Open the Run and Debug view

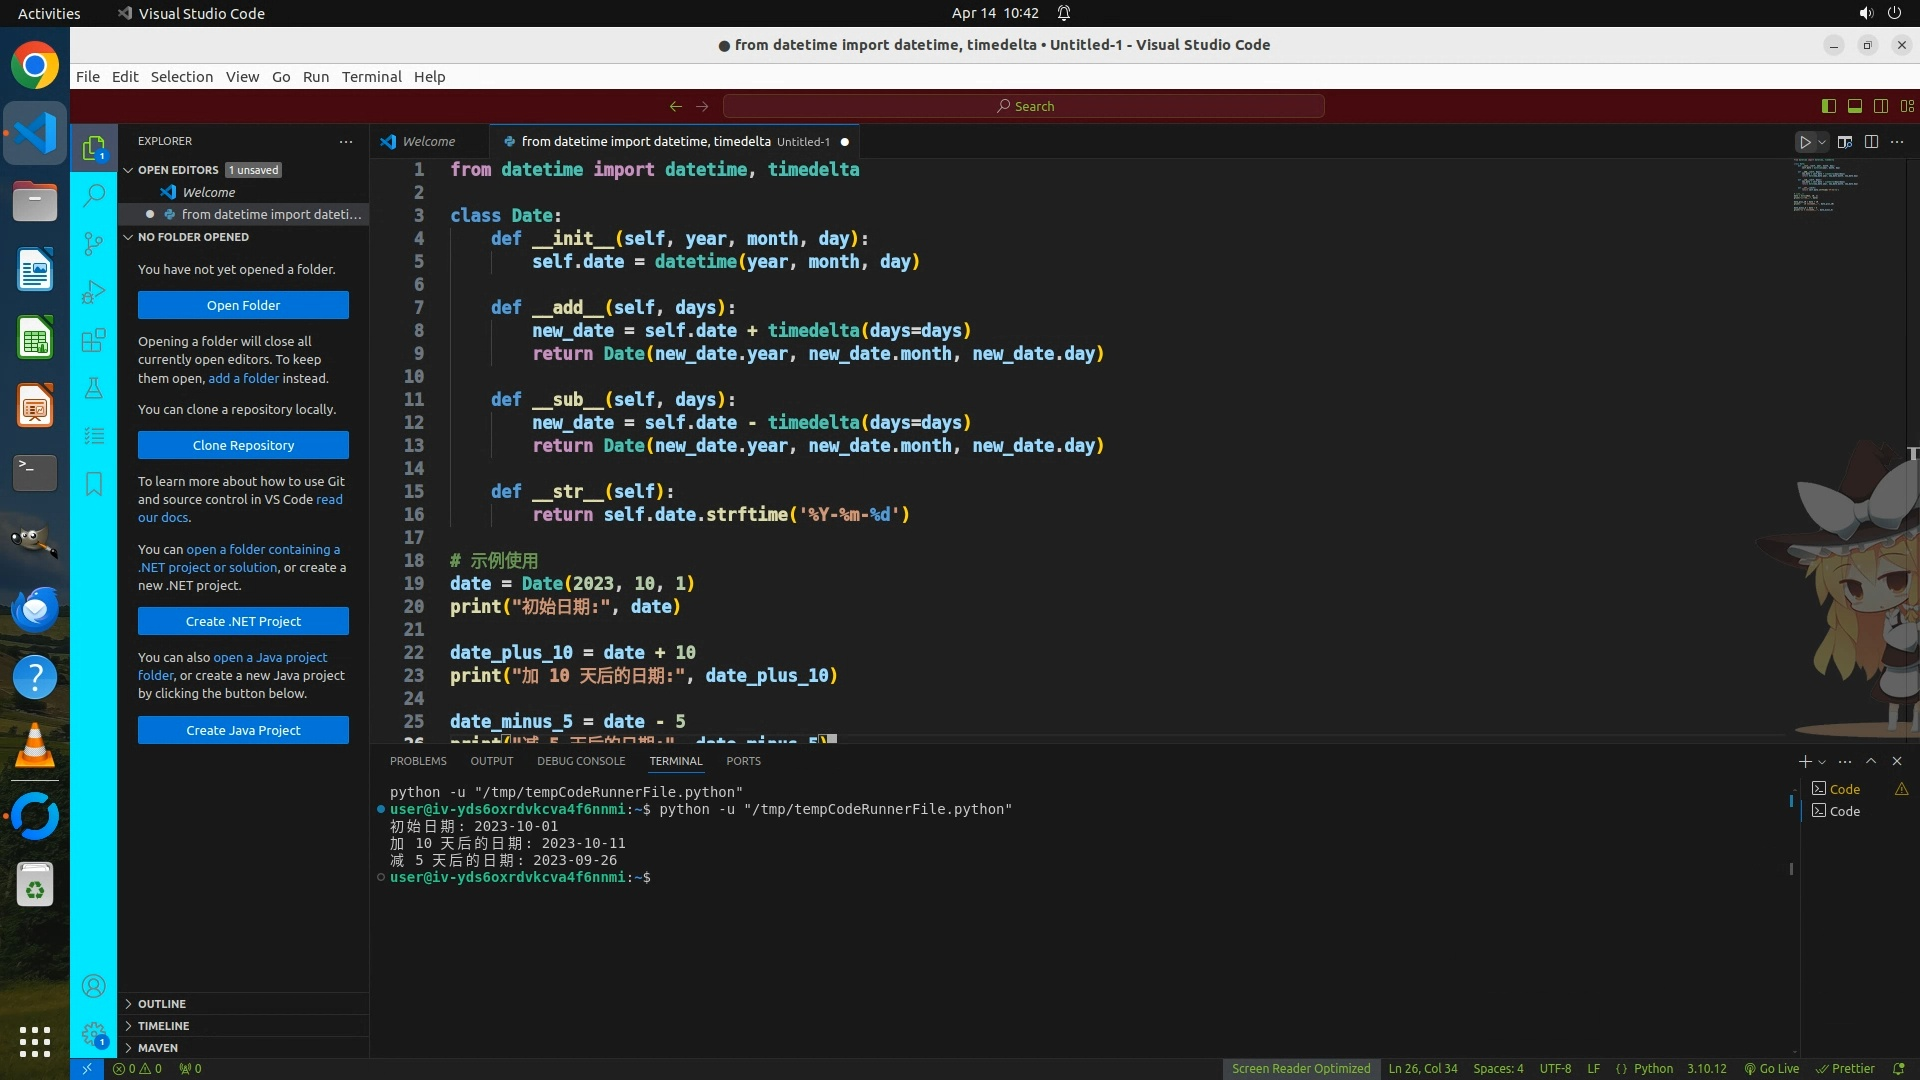click(93, 292)
